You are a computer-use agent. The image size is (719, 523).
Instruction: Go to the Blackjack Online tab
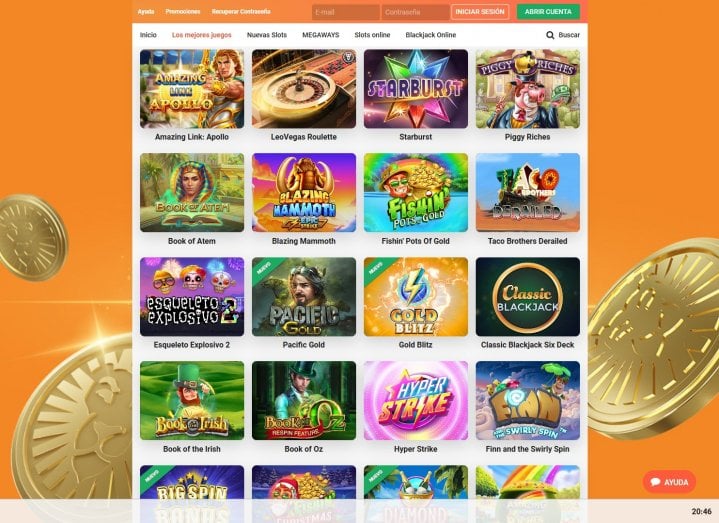pyautogui.click(x=431, y=35)
